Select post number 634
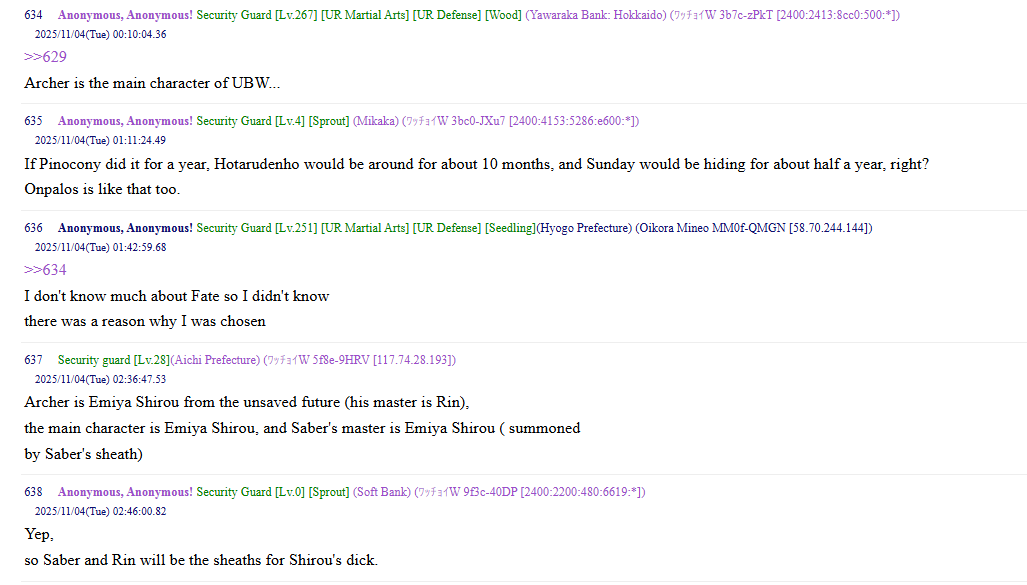 click(33, 15)
